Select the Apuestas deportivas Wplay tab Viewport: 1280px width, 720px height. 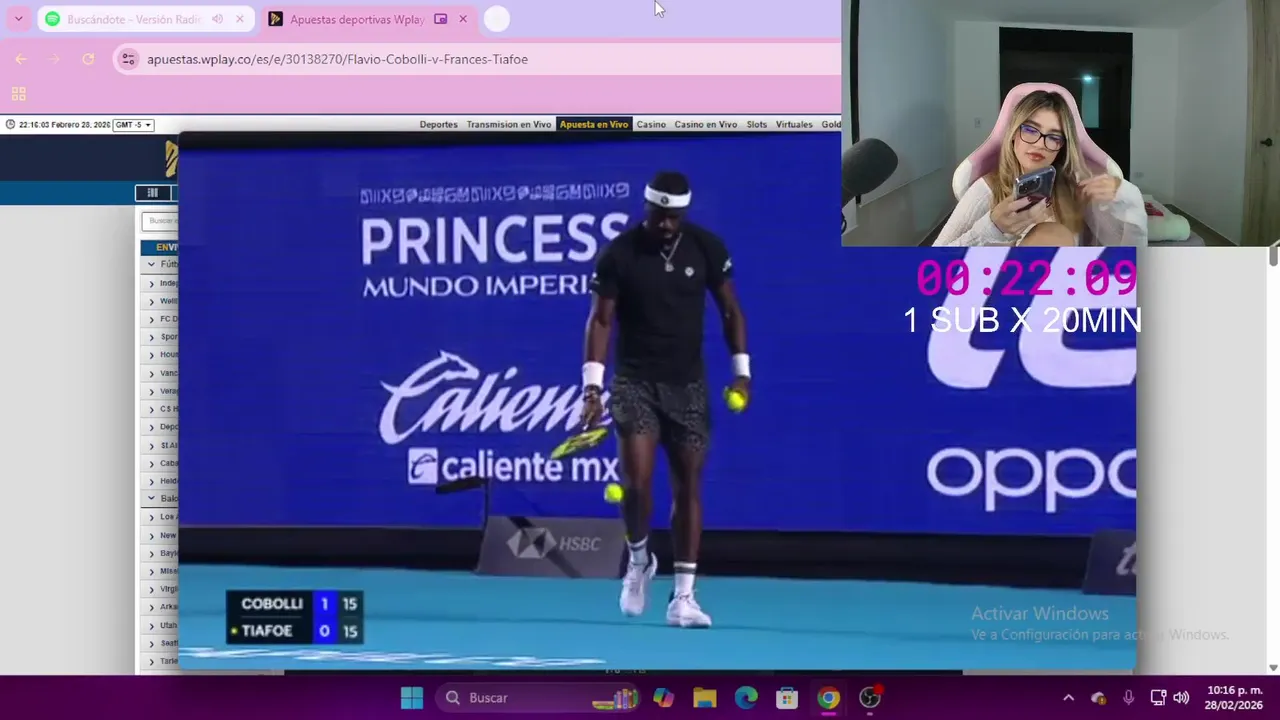click(x=357, y=19)
